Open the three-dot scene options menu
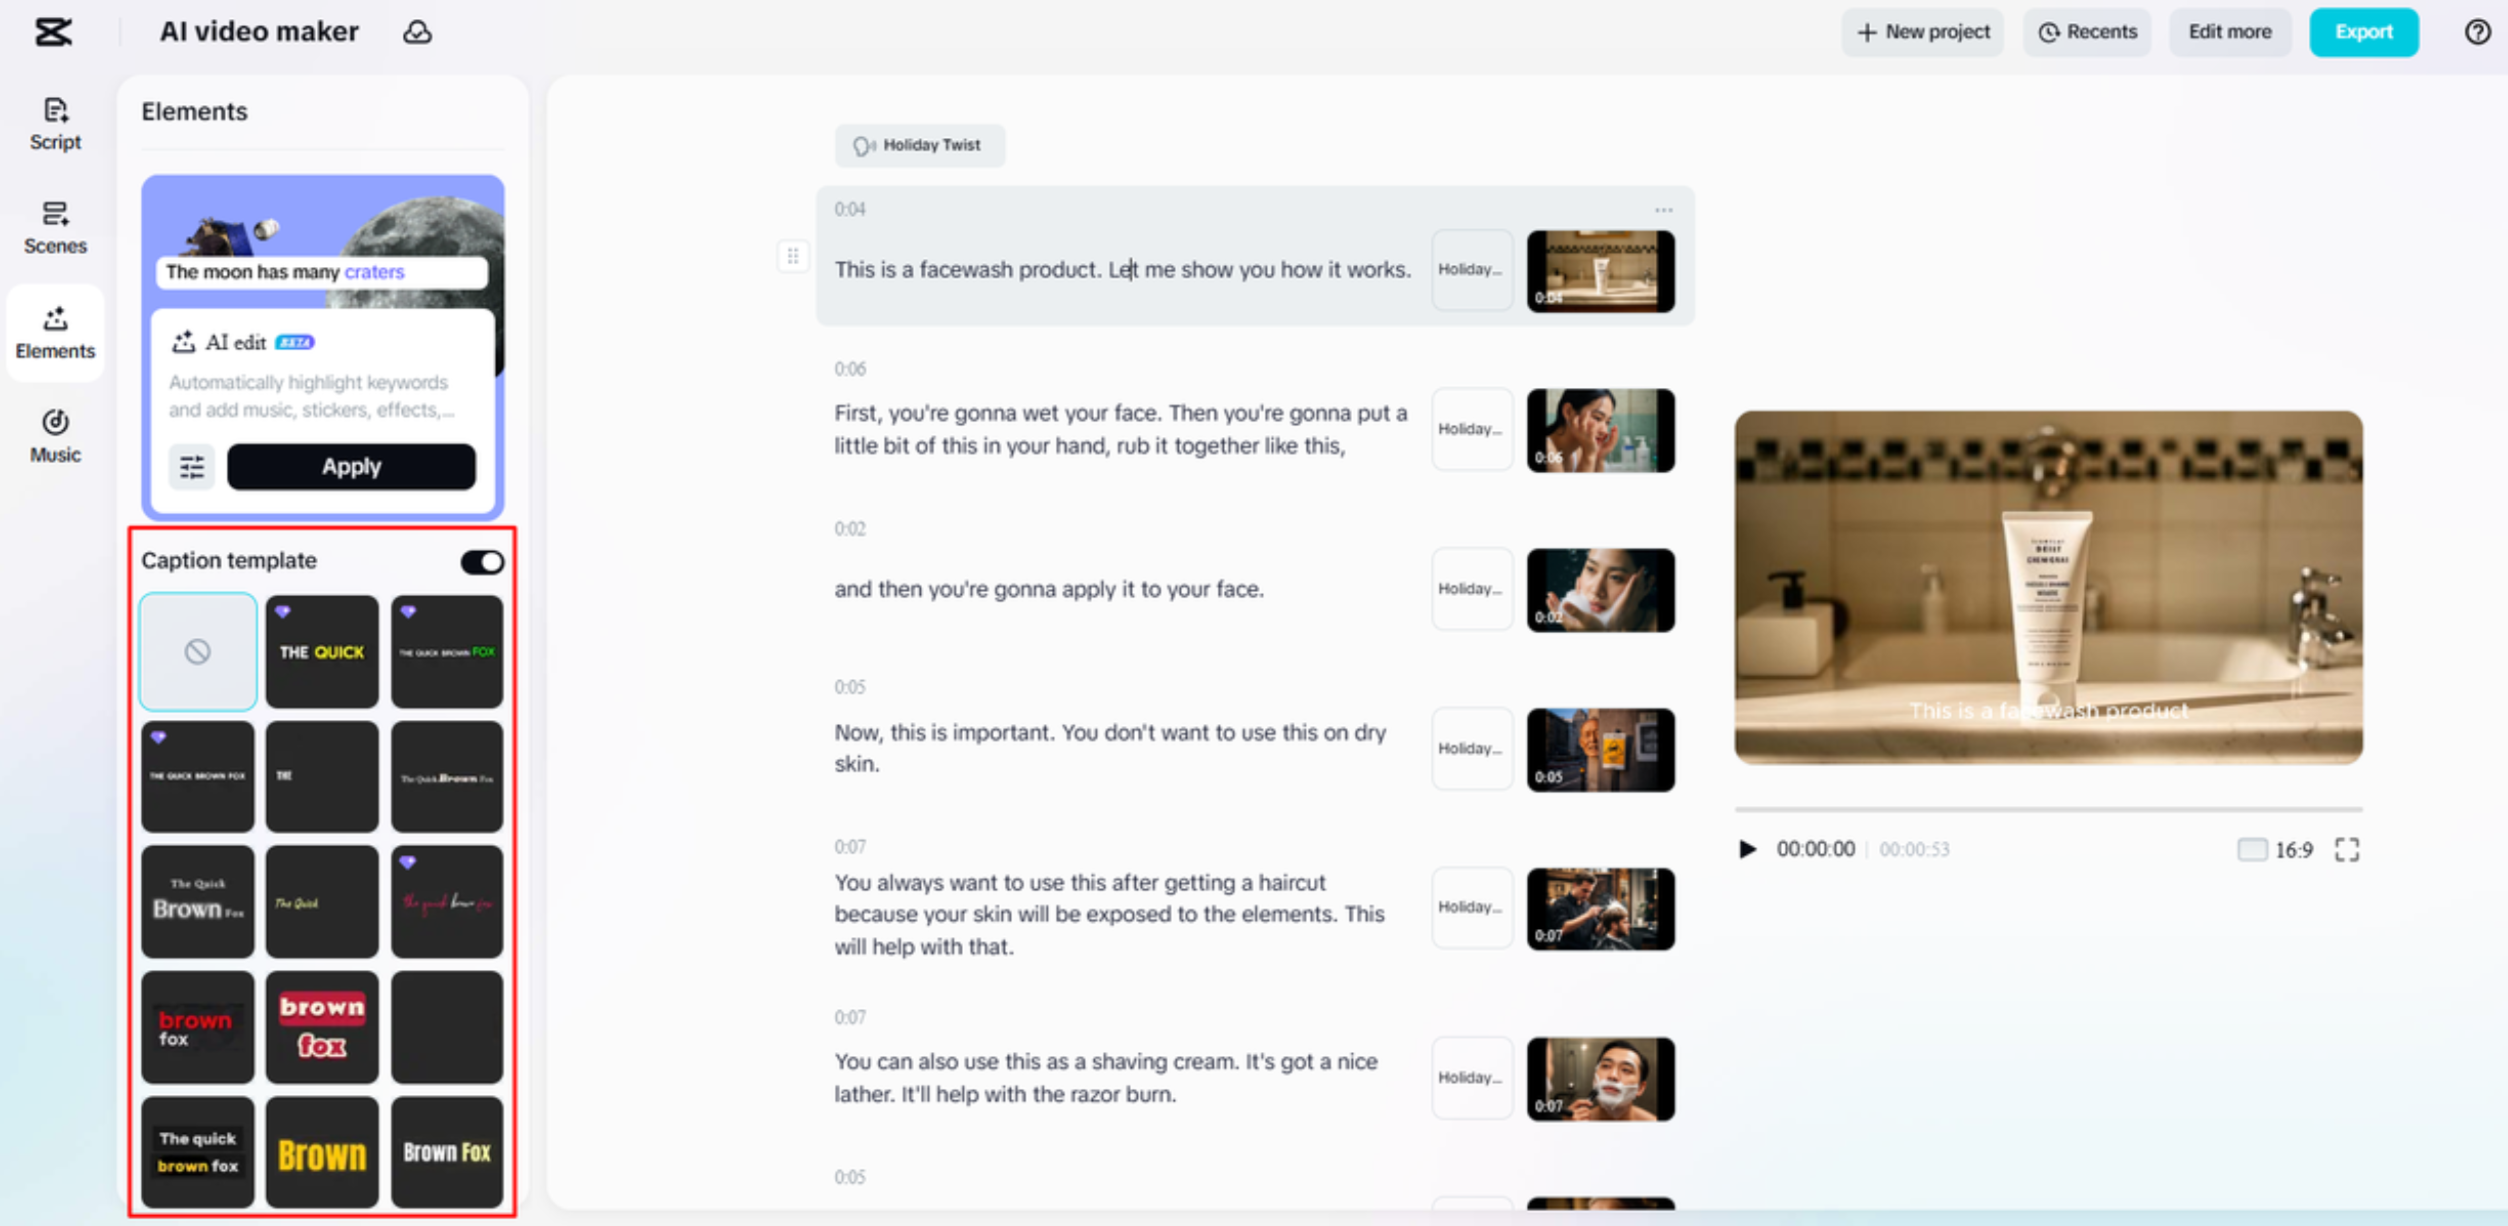The height and width of the screenshot is (1226, 2508). pyautogui.click(x=1663, y=210)
